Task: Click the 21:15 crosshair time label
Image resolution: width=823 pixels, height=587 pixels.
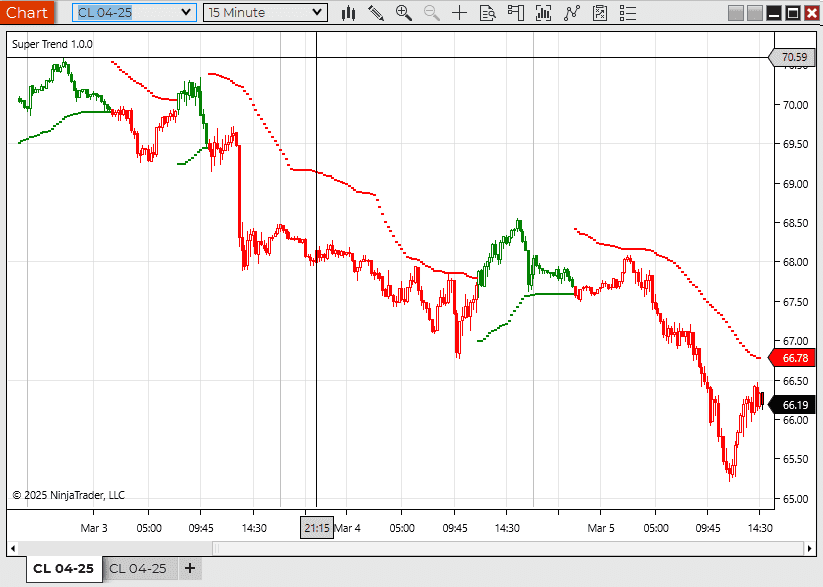Action: coord(317,528)
